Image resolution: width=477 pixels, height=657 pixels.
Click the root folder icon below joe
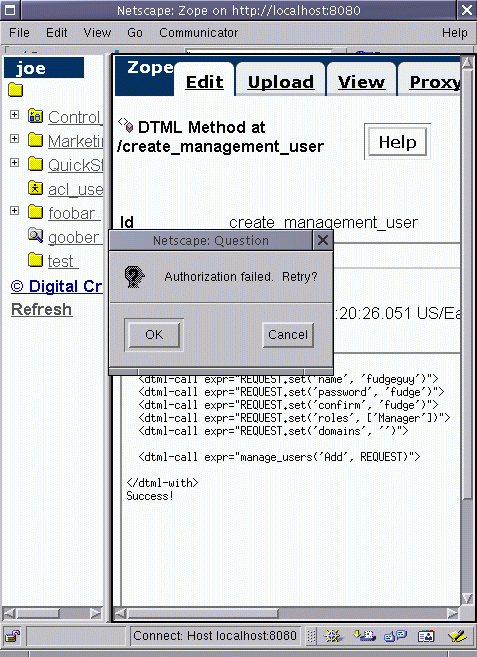(x=16, y=90)
